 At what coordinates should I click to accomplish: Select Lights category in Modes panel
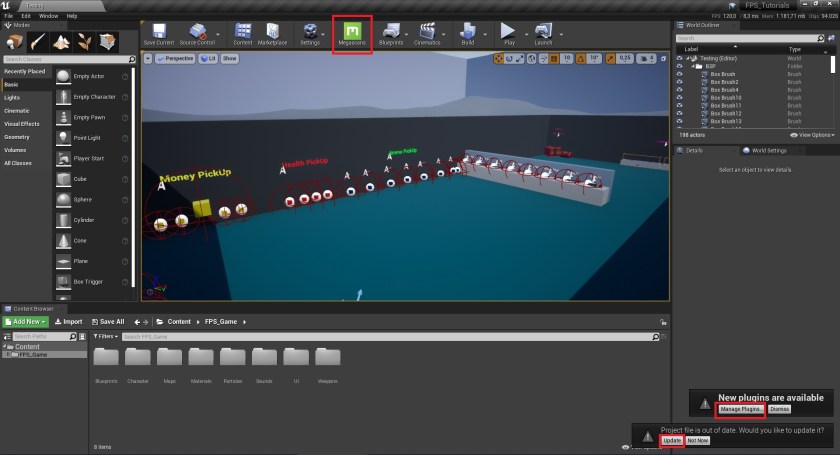point(12,97)
